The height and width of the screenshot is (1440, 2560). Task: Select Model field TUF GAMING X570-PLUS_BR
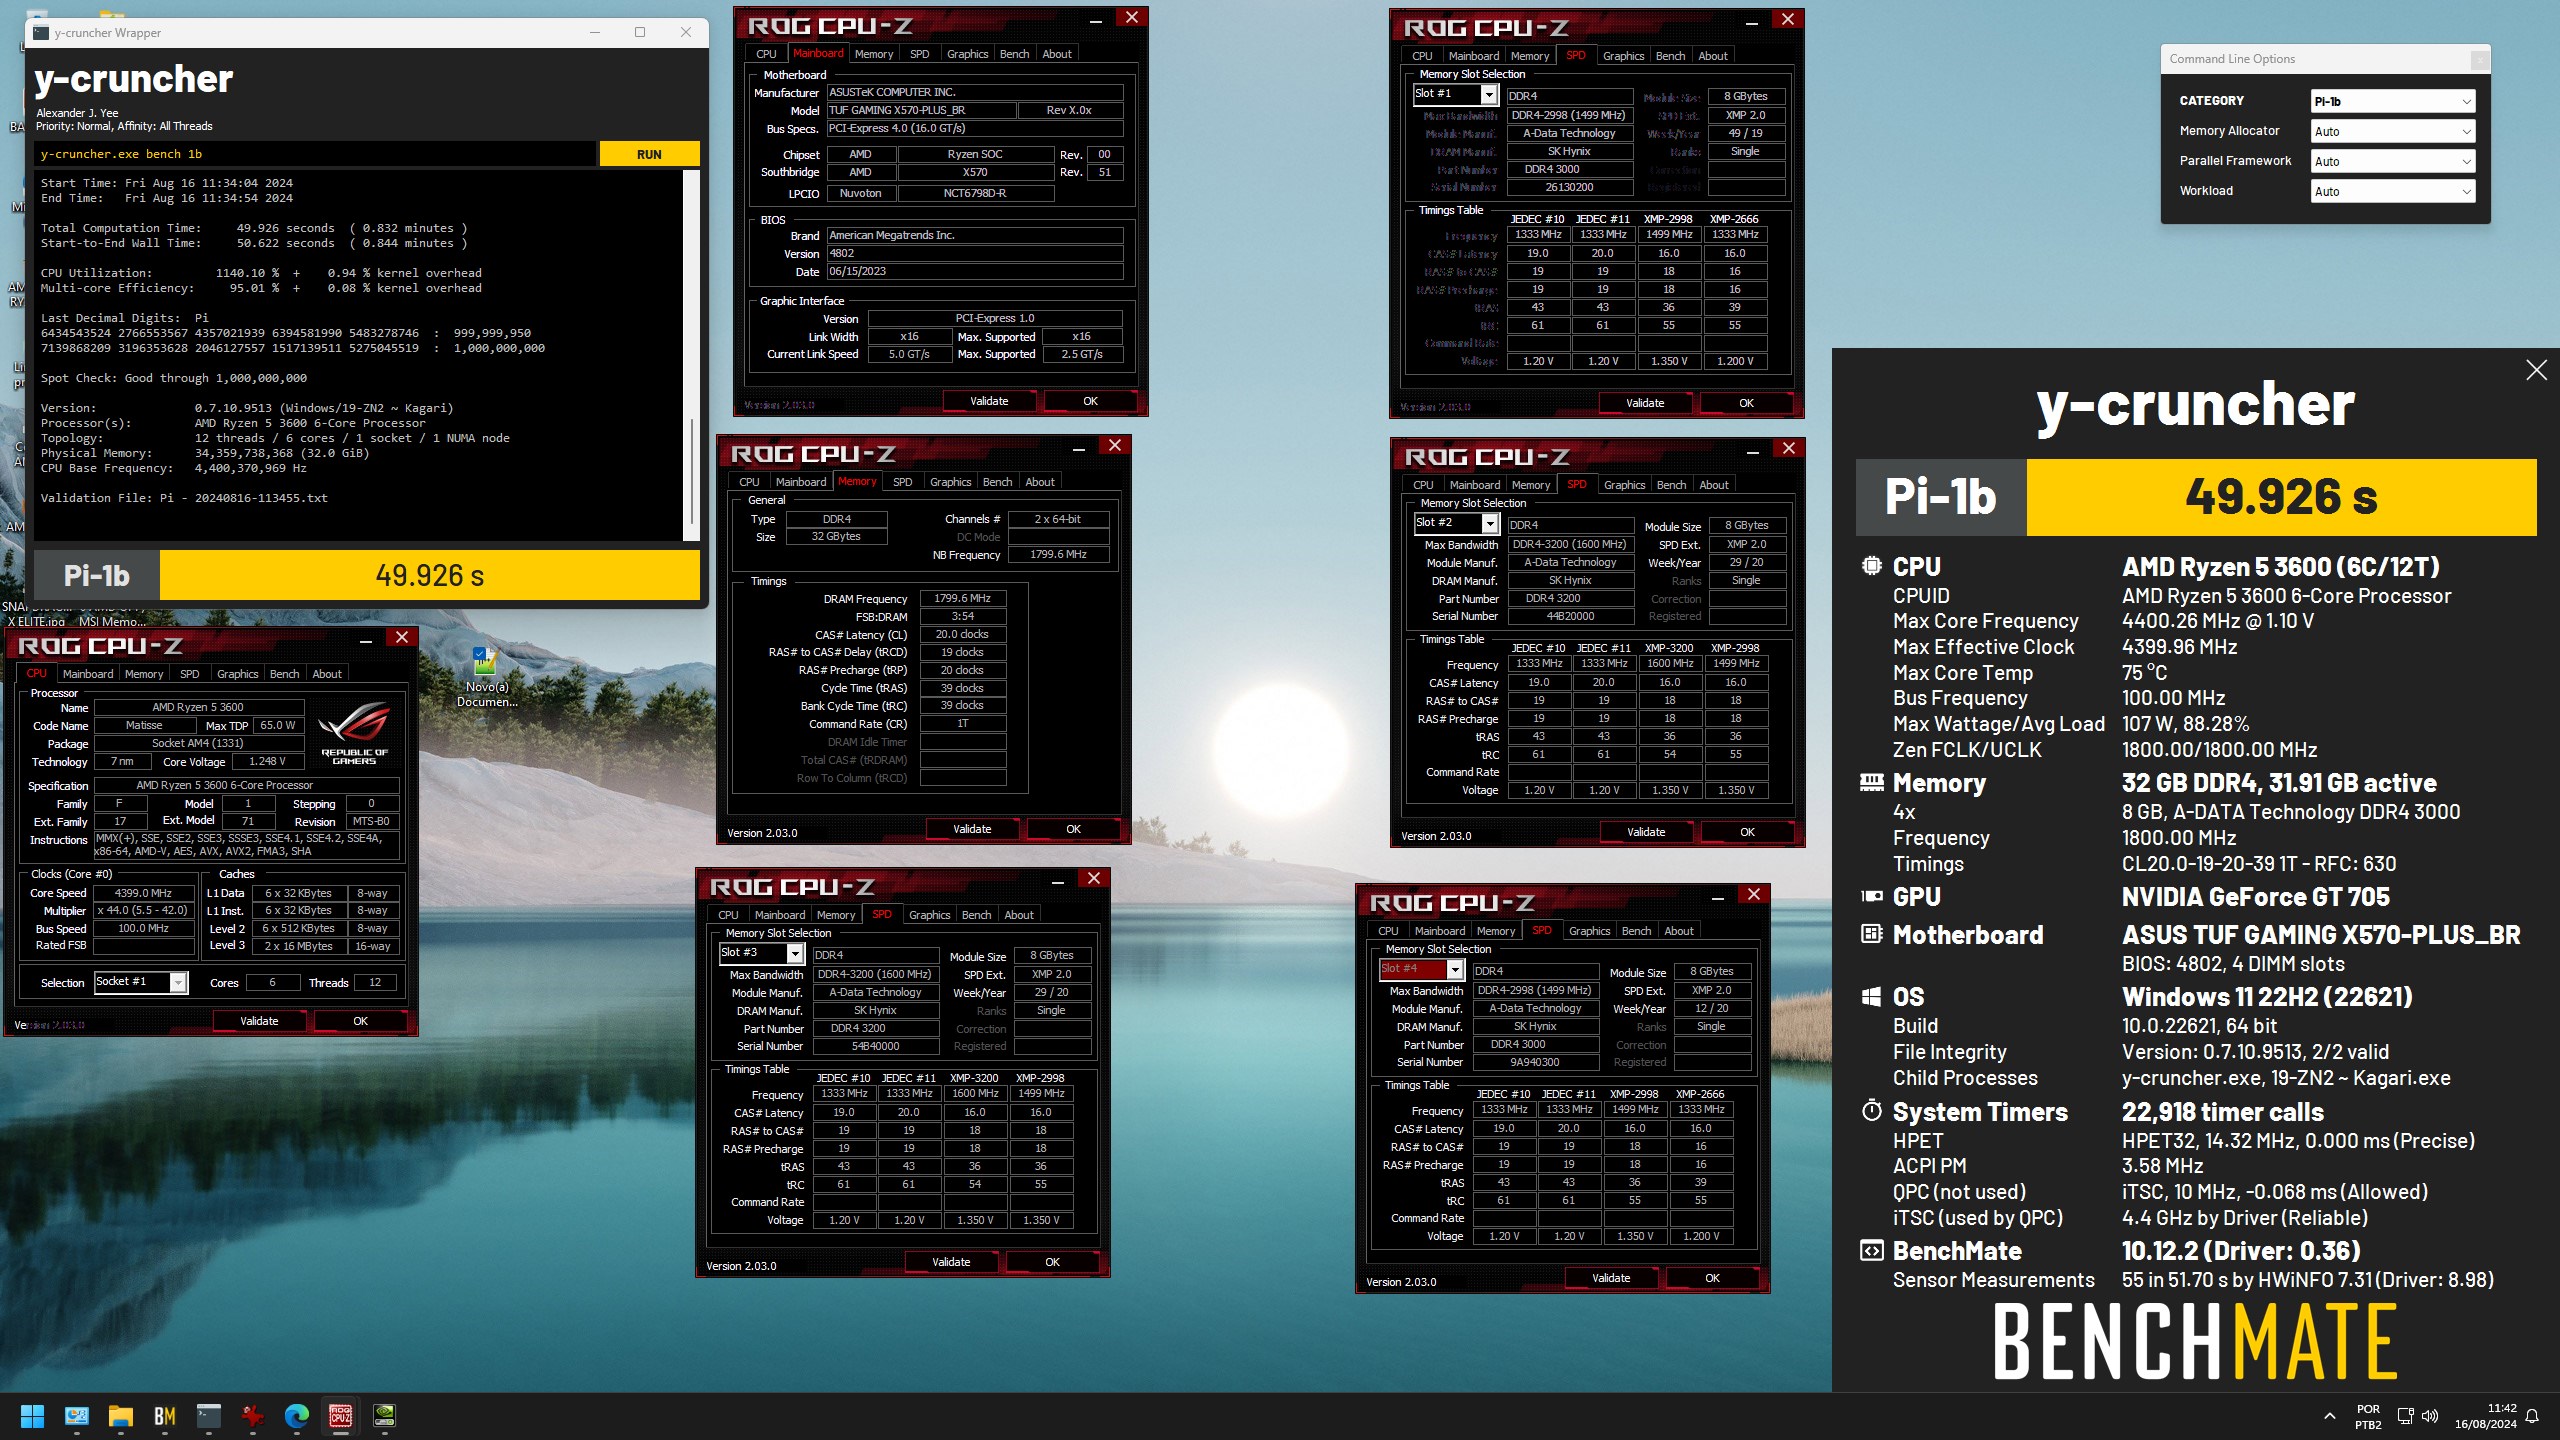click(921, 110)
